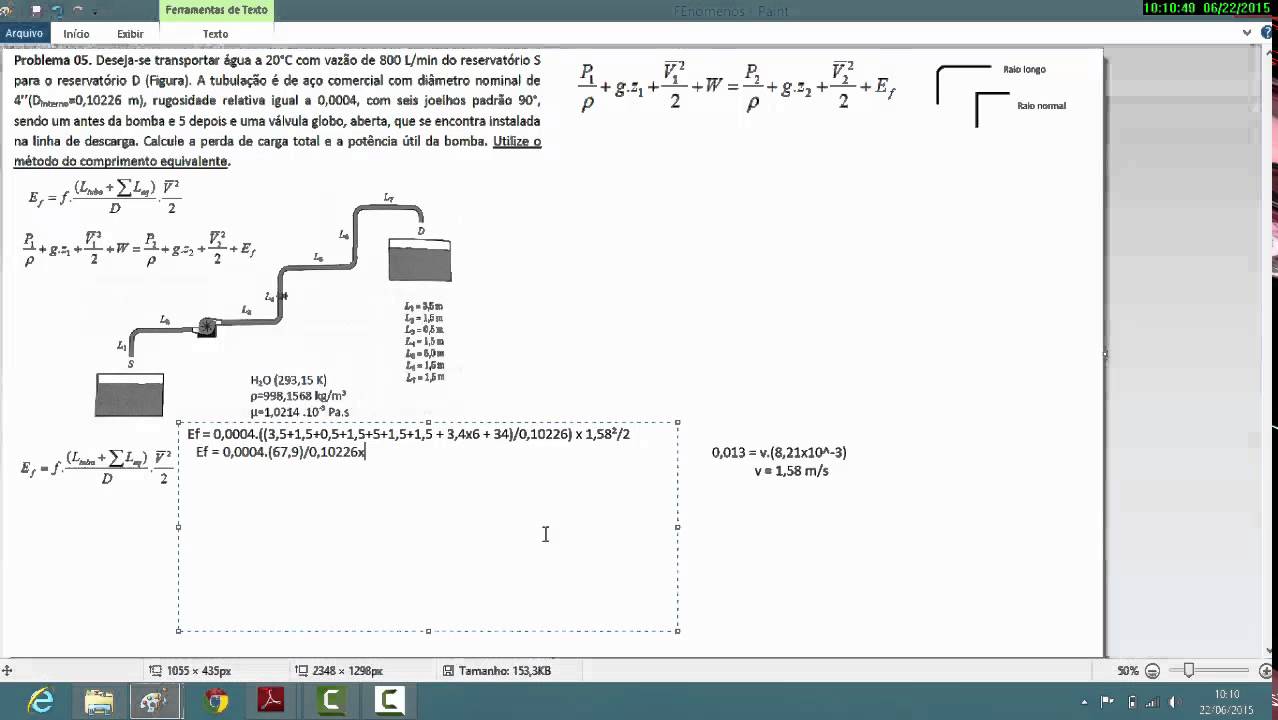Image resolution: width=1278 pixels, height=720 pixels.
Task: Click the right-middle handle of text box
Action: (x=678, y=527)
